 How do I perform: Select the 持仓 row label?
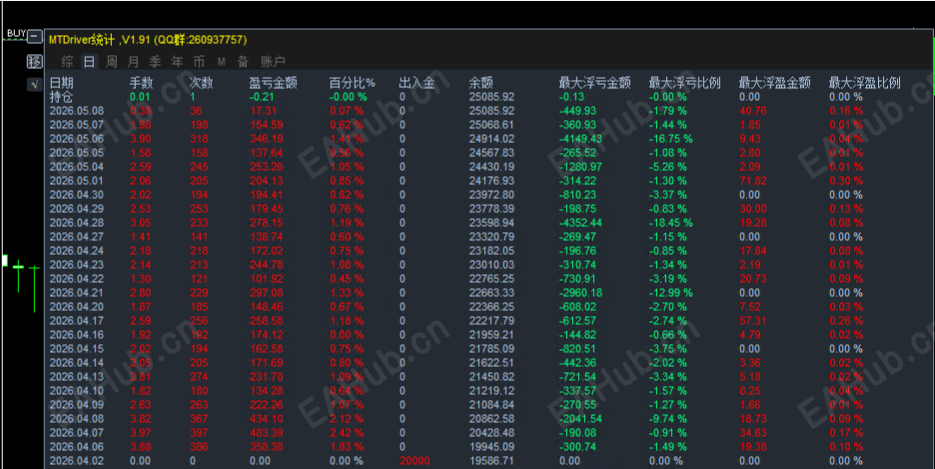pyautogui.click(x=61, y=97)
